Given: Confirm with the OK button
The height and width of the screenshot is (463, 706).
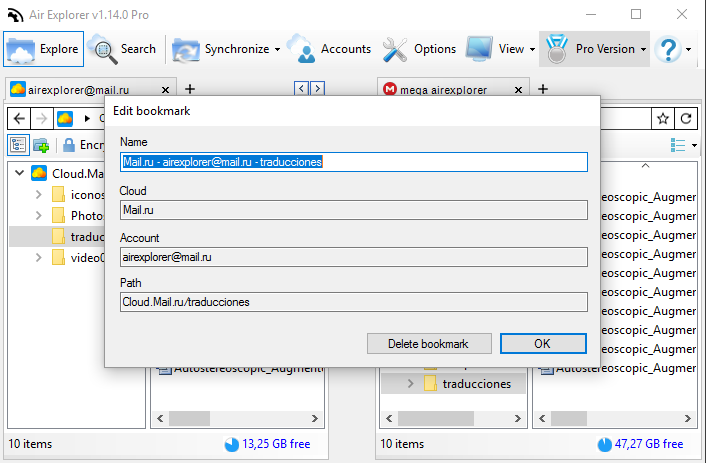Looking at the screenshot, I should point(543,344).
